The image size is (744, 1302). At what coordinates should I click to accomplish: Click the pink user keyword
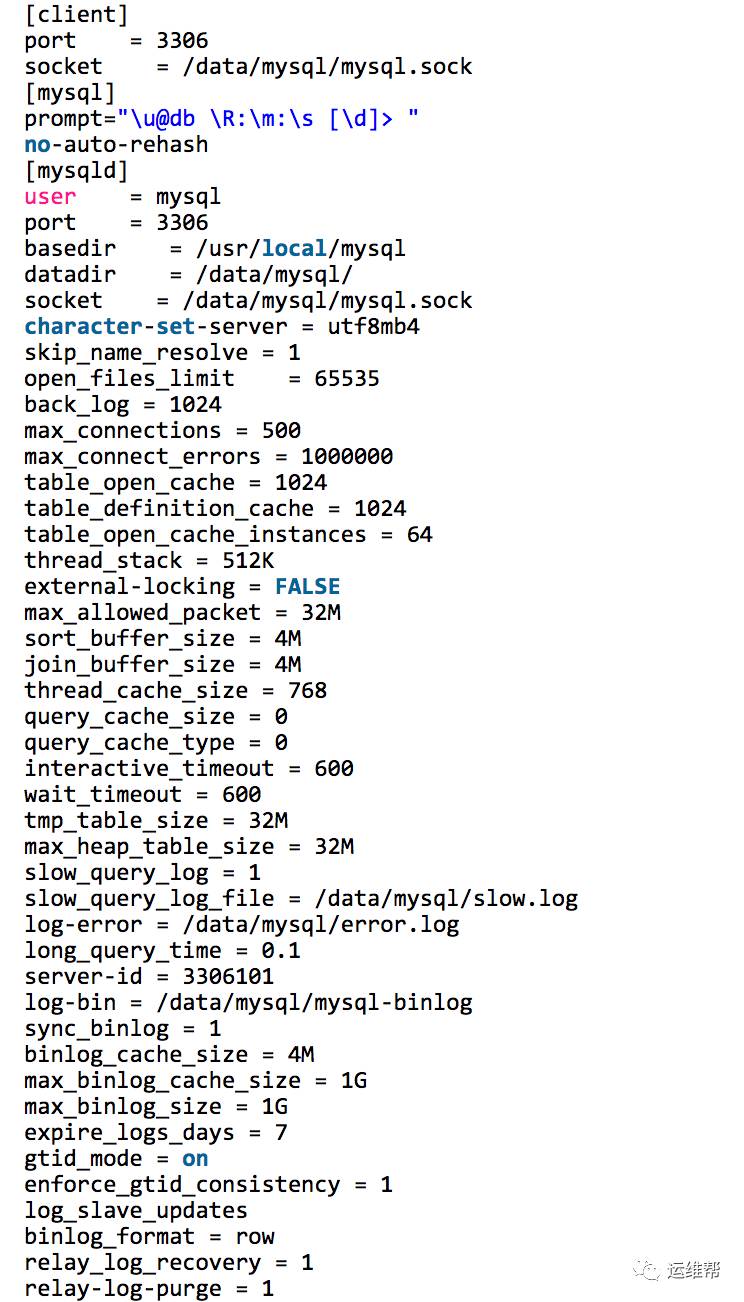[x=50, y=197]
